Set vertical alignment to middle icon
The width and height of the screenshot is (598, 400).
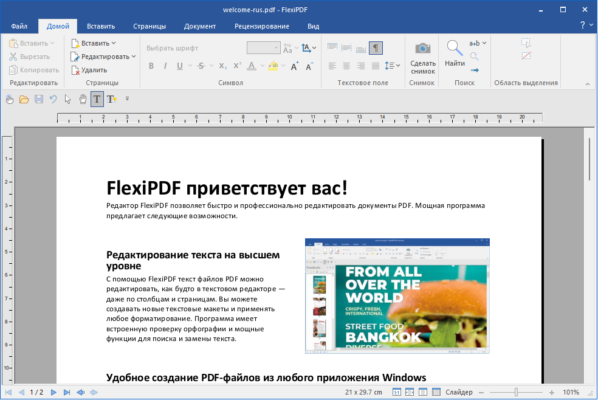(x=346, y=47)
